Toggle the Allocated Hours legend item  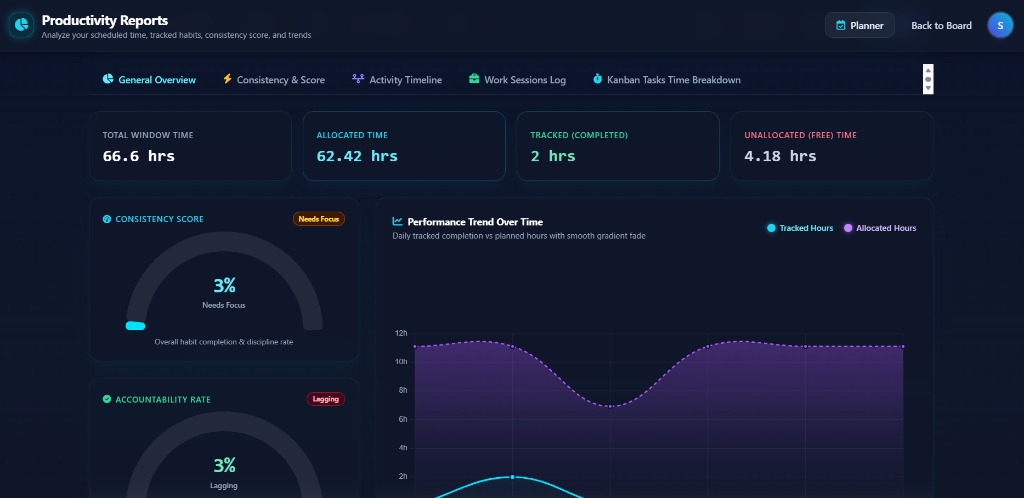[880, 228]
